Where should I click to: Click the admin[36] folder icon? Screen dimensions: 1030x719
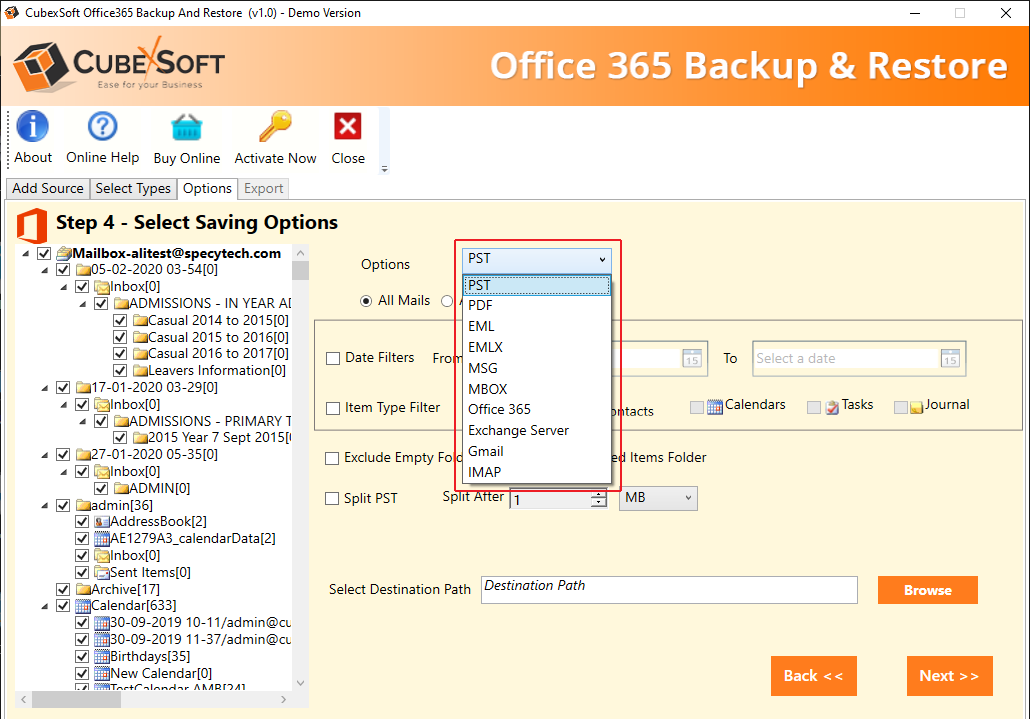coord(83,506)
